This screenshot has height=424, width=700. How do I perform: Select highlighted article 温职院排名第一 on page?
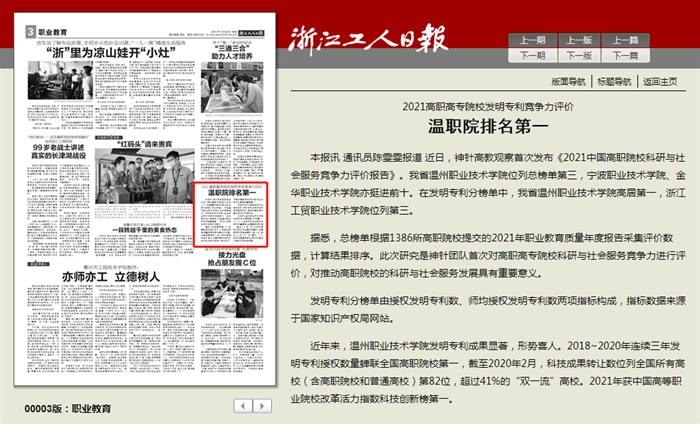tap(230, 214)
